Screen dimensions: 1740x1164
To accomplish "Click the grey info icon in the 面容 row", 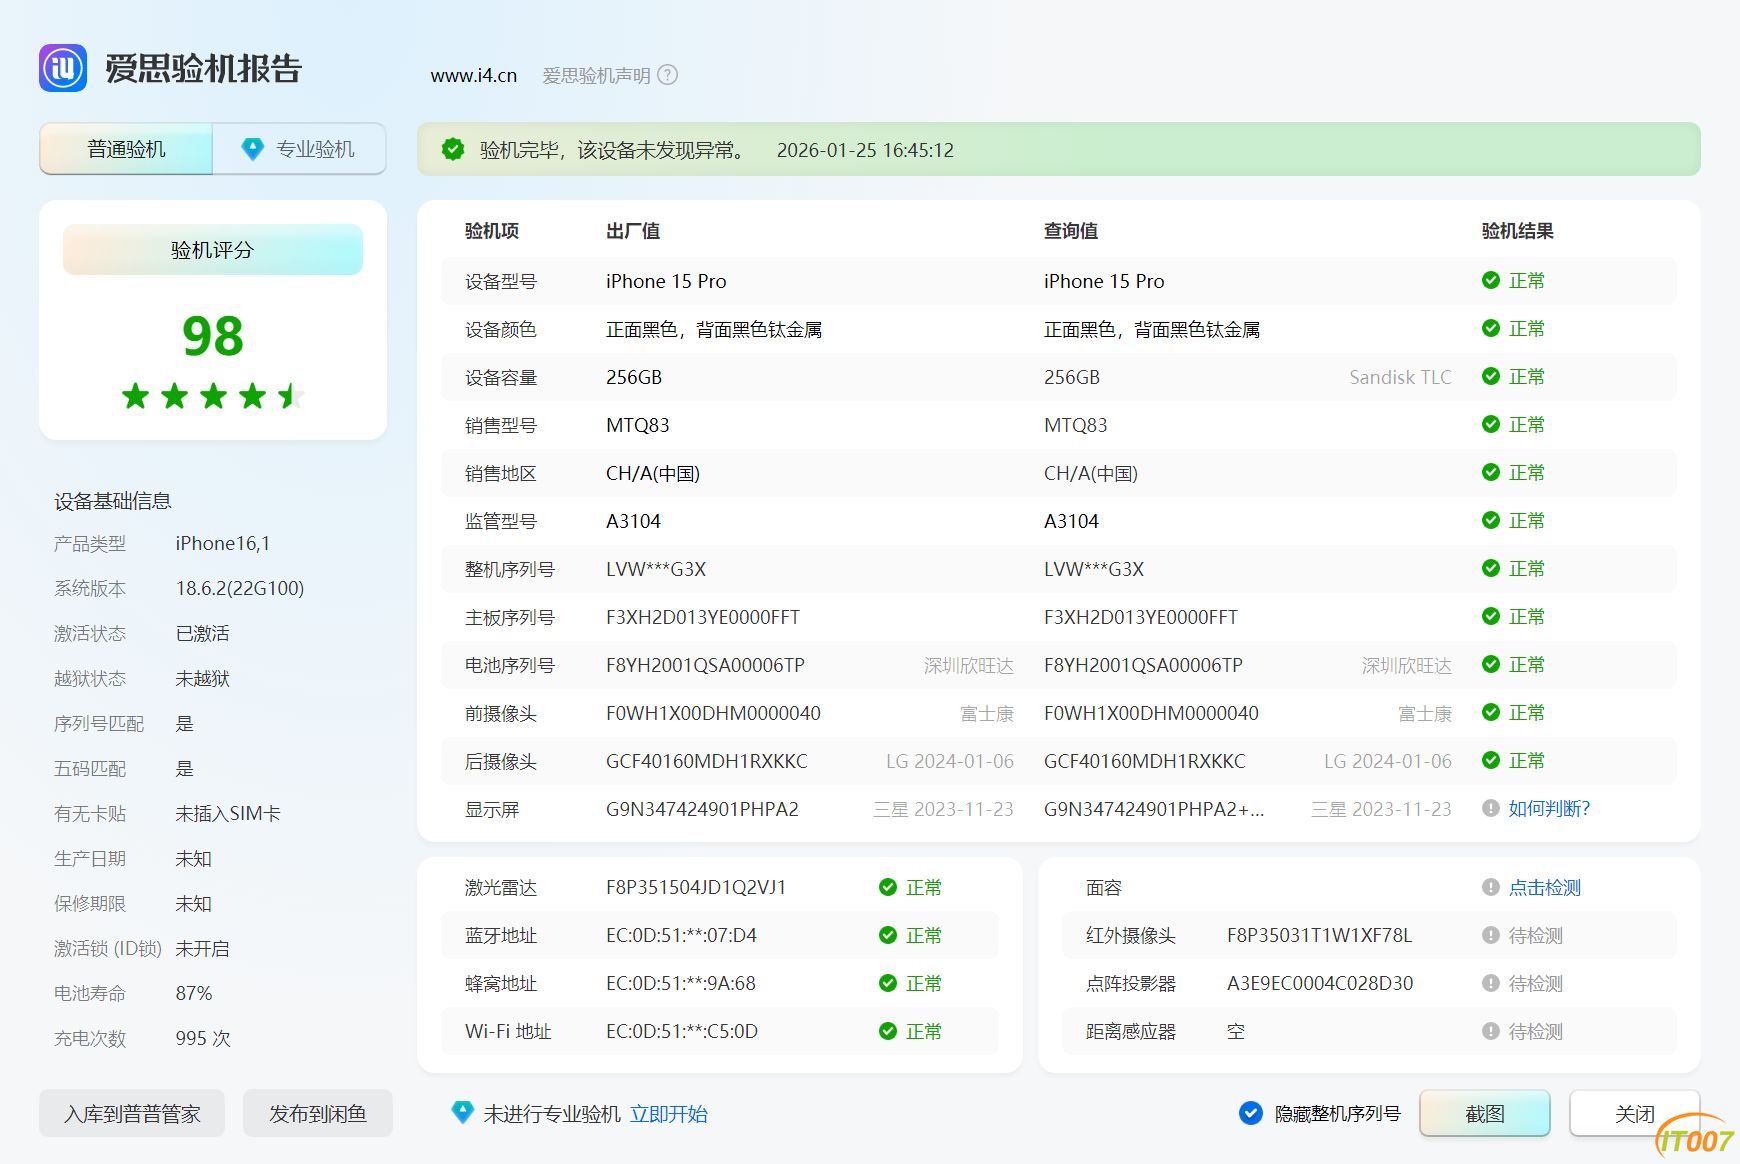I will click(x=1491, y=887).
